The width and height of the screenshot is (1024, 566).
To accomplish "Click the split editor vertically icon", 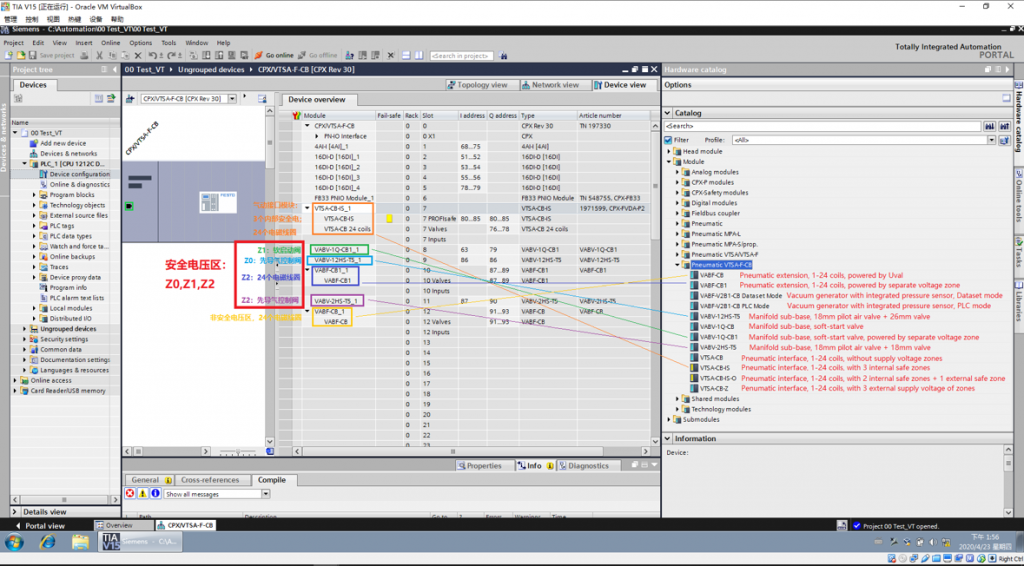I will [419, 55].
